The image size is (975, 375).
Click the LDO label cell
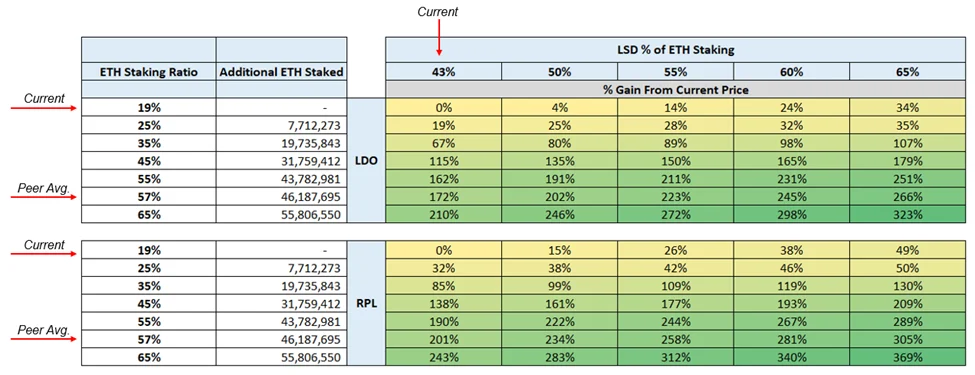click(366, 161)
